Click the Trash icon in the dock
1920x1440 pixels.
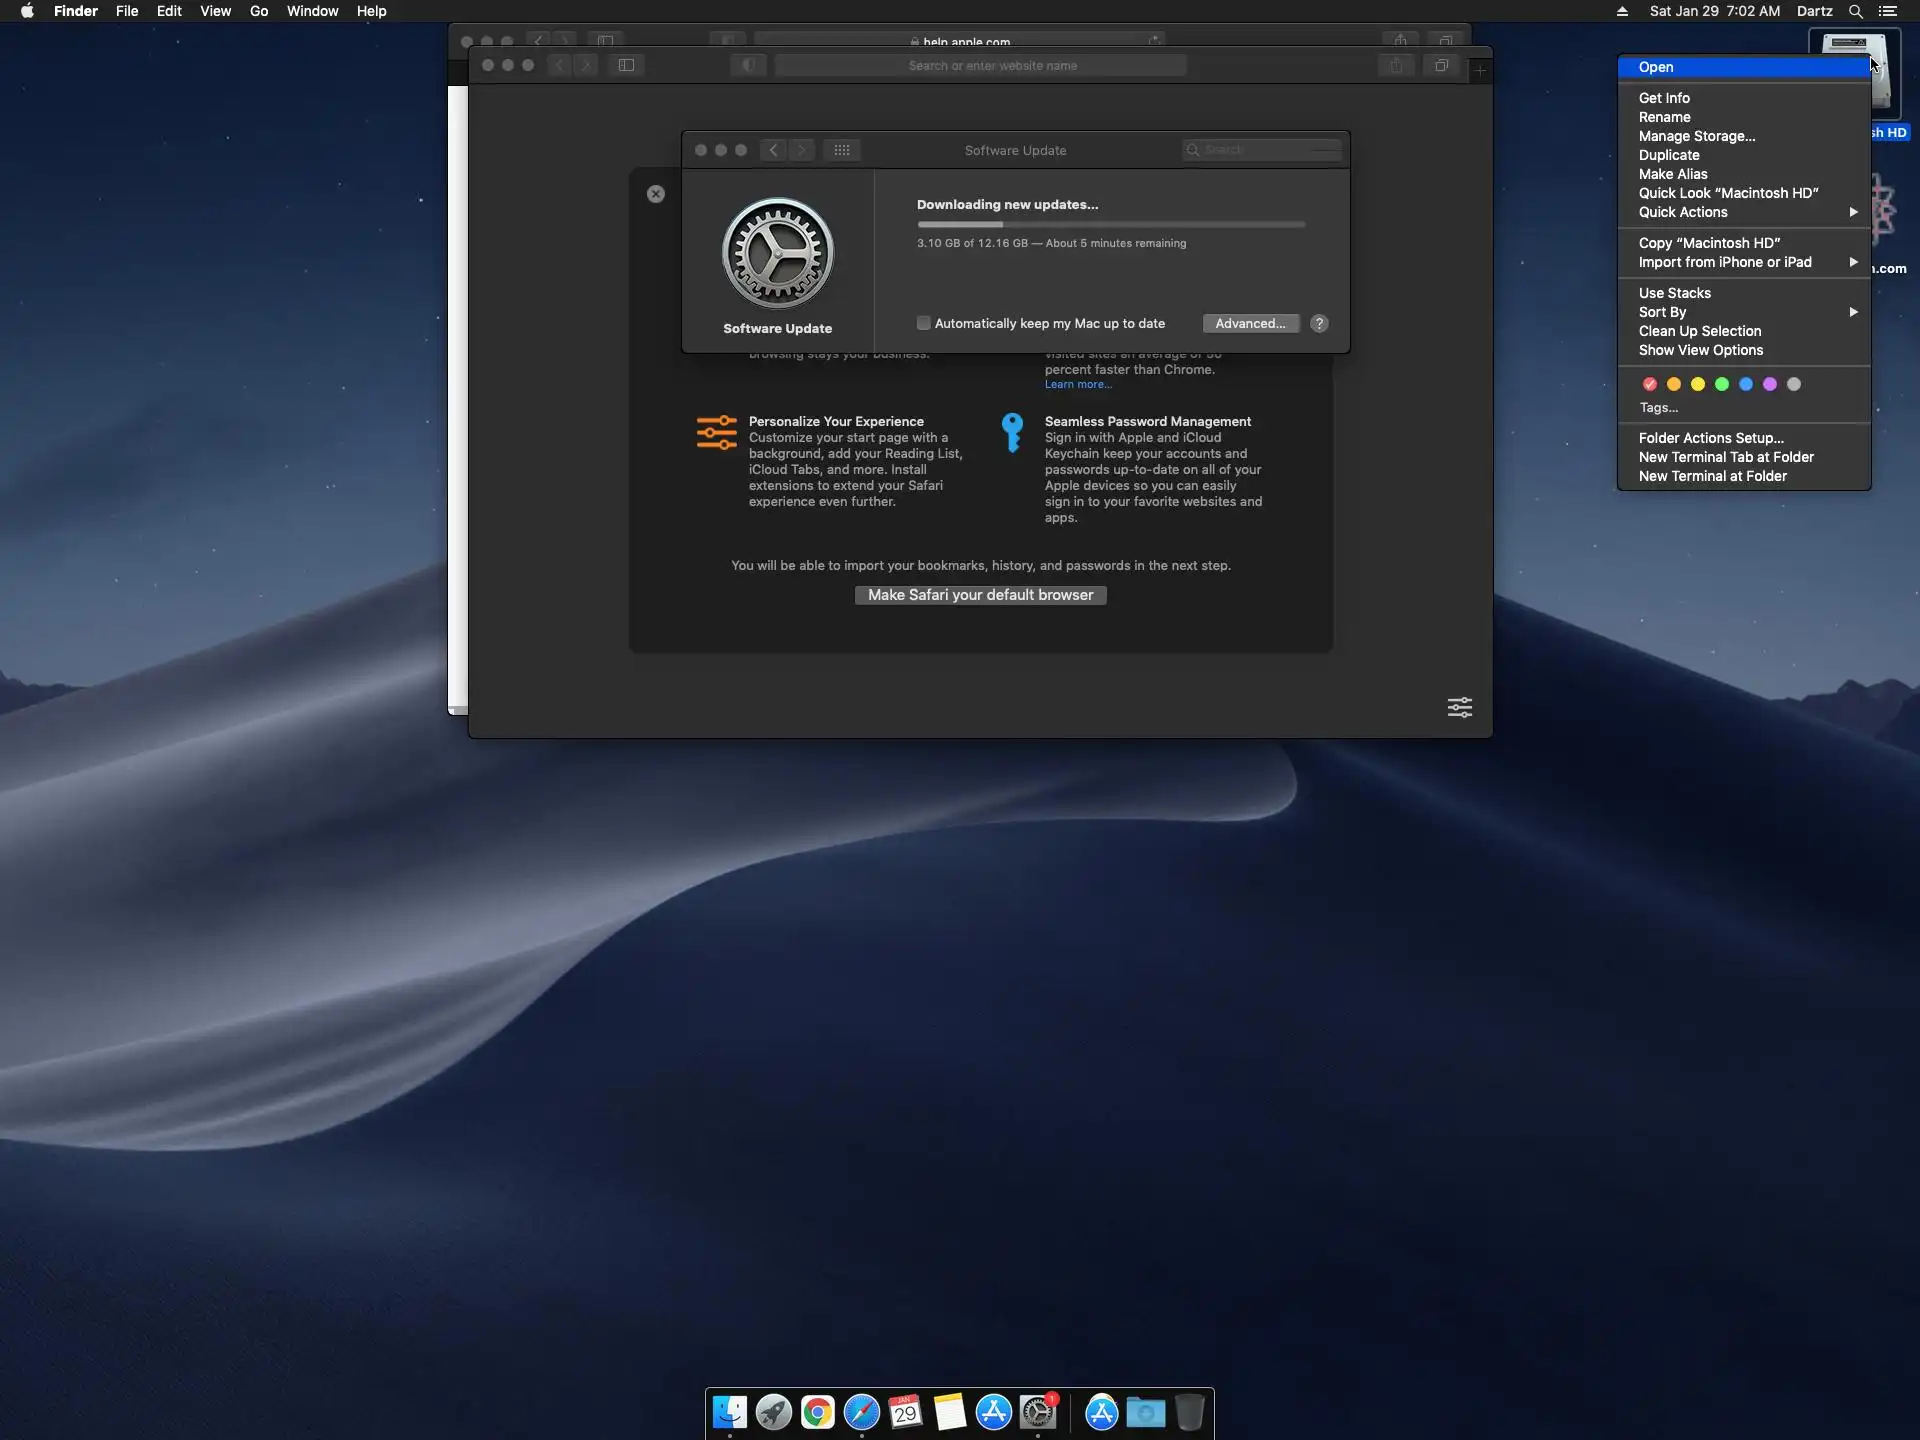[1189, 1412]
